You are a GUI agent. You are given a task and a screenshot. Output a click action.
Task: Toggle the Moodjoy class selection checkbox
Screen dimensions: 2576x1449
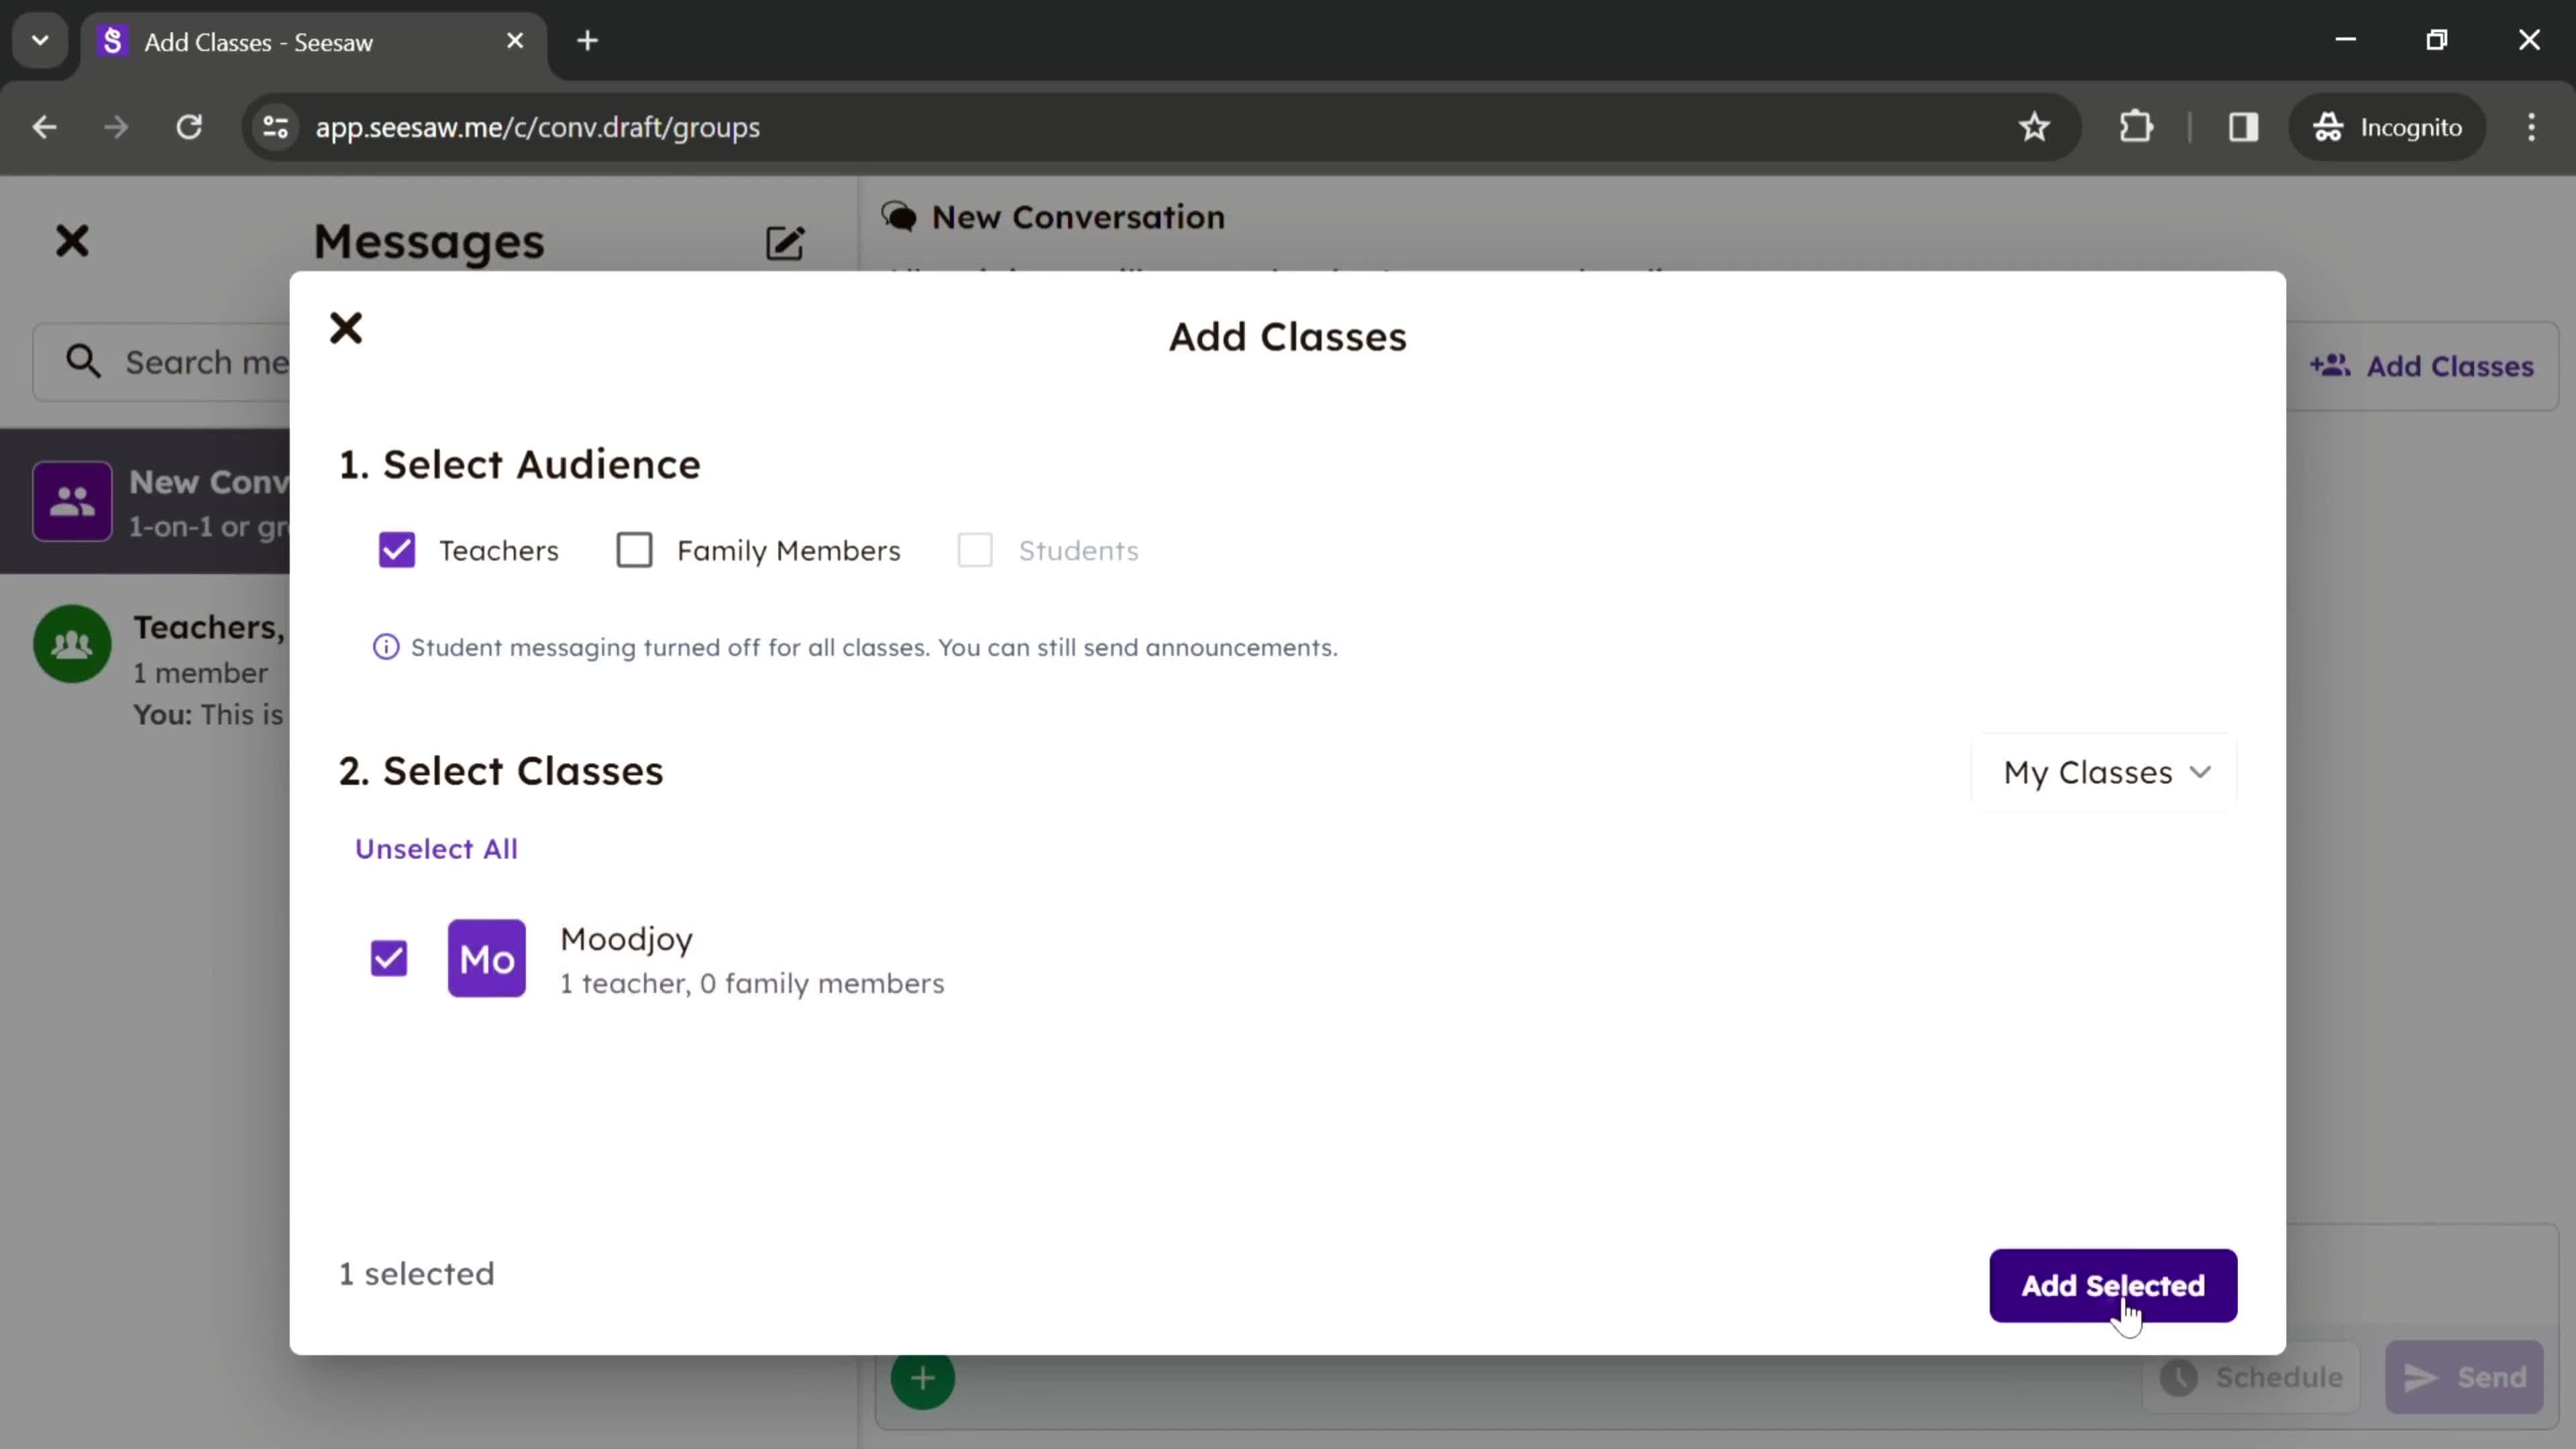click(x=388, y=957)
